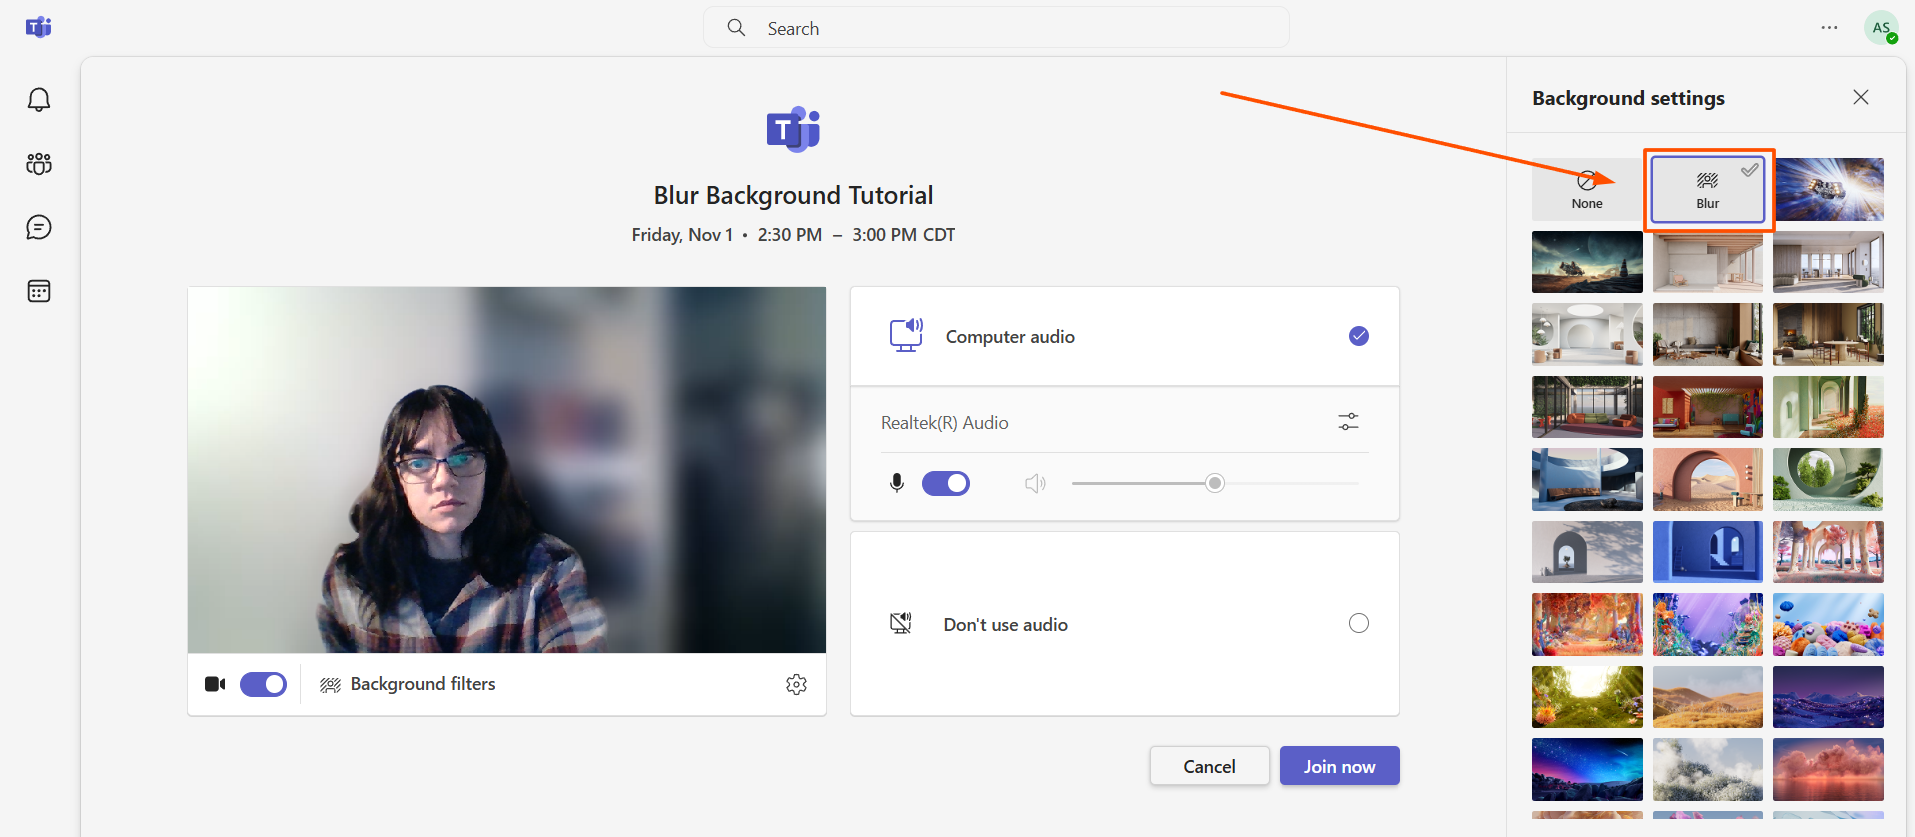
Task: Cancel joining the meeting
Action: pos(1209,766)
